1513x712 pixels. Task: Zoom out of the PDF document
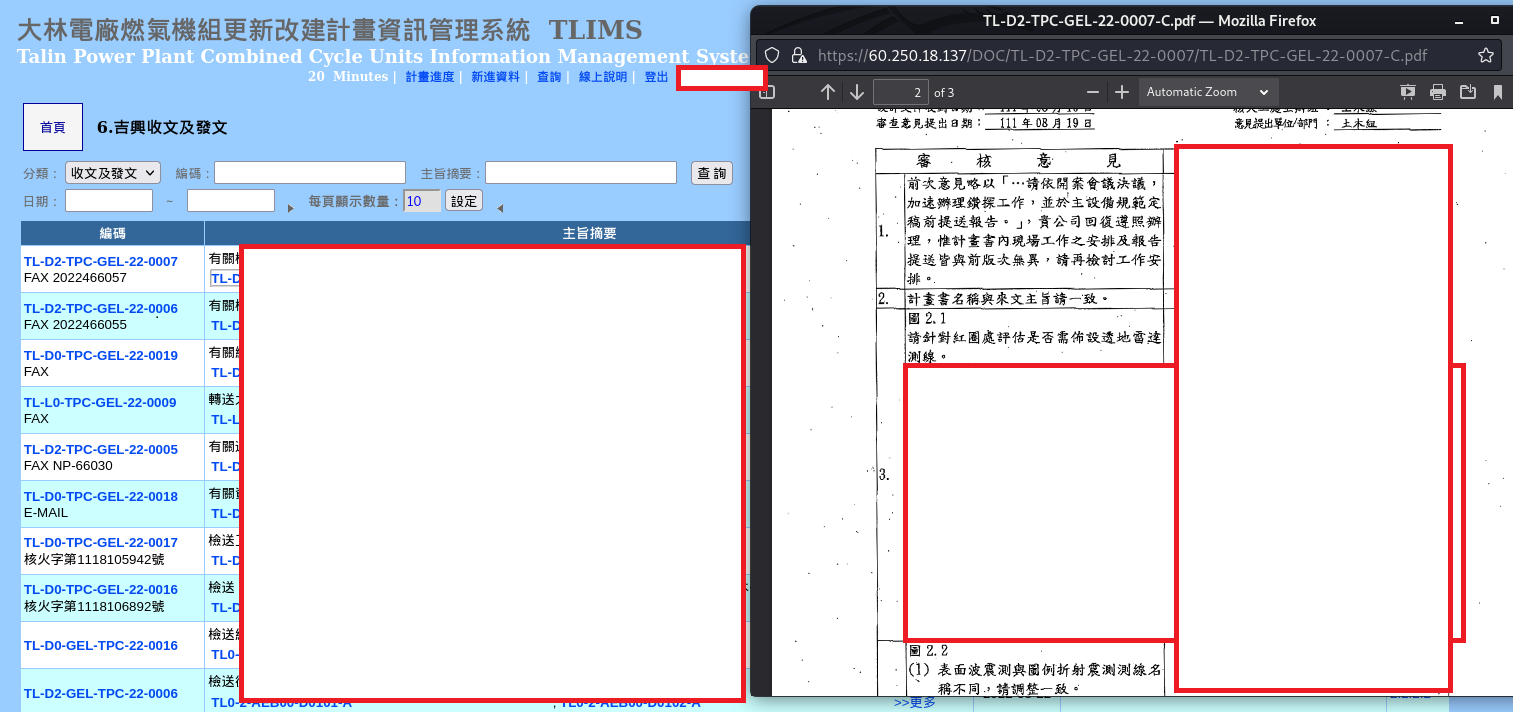(x=1093, y=92)
